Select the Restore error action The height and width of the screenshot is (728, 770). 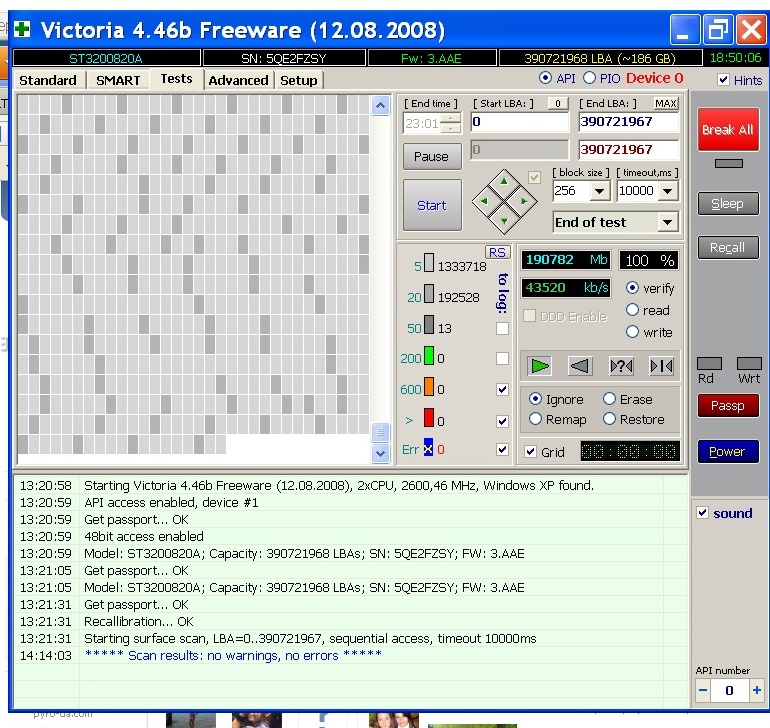(x=609, y=419)
